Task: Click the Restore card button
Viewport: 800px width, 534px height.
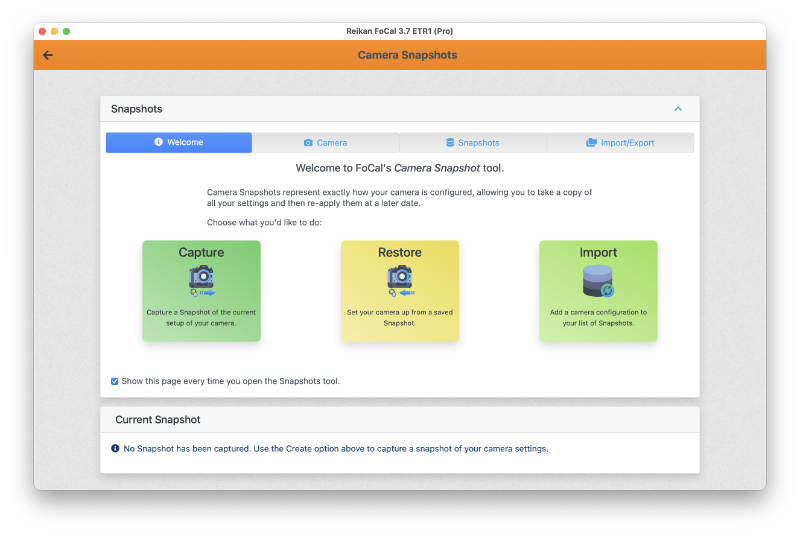Action: tap(400, 291)
